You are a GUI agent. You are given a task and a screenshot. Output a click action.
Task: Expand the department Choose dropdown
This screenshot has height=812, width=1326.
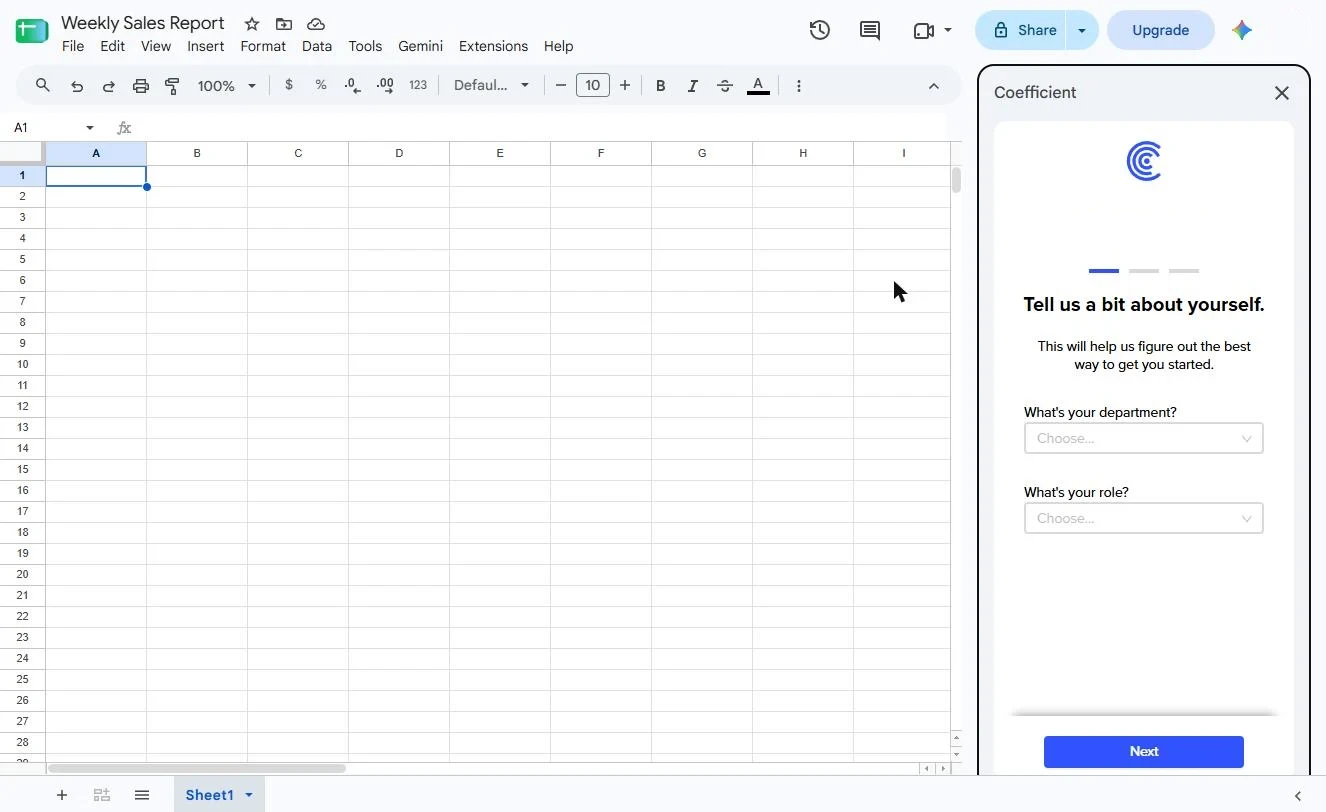pyautogui.click(x=1144, y=438)
